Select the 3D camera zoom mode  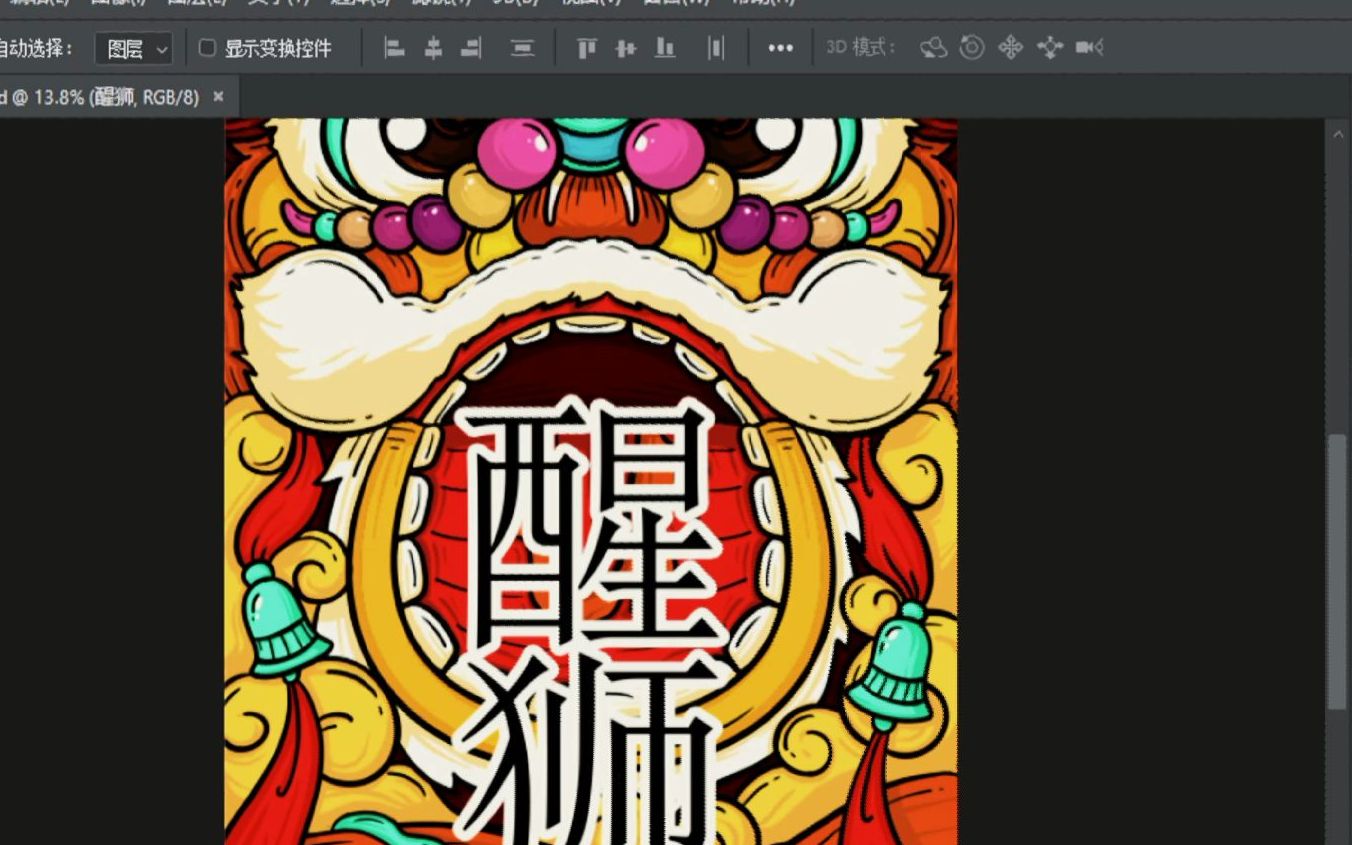click(x=1089, y=48)
